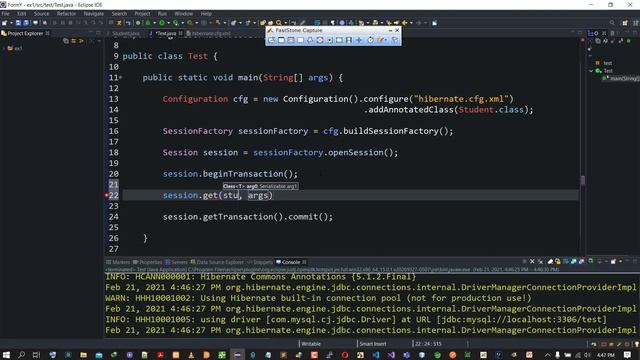Click the New file wizard icon
This screenshot has width=640, height=360.
pyautogui.click(x=4, y=23)
